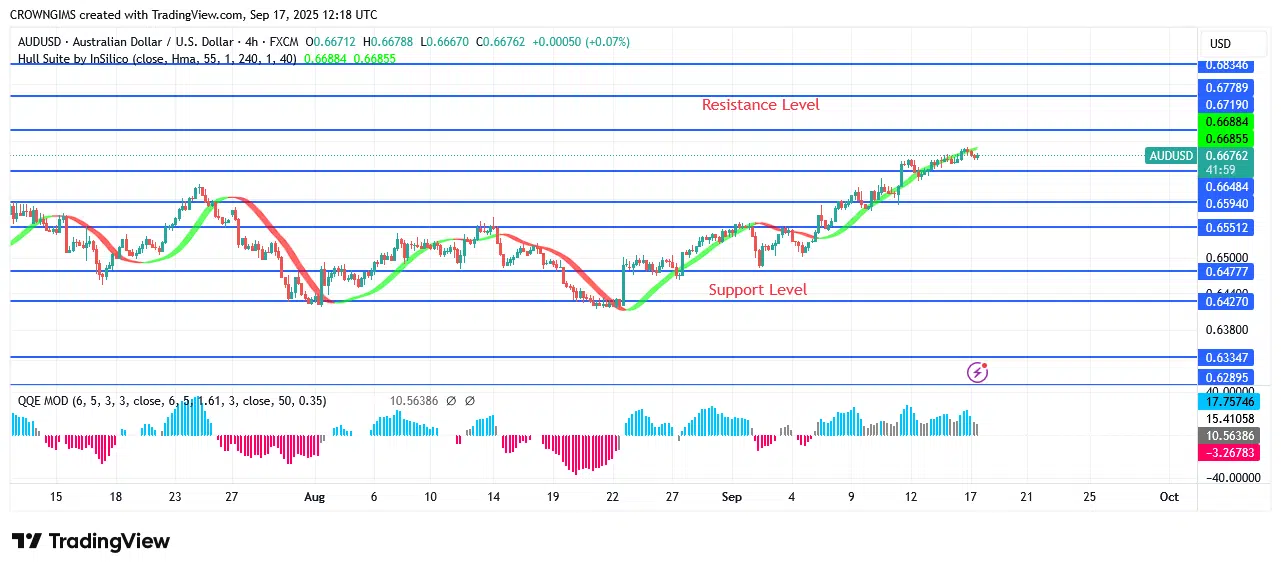
Task: Click the green 0.66884 Hull value label
Action: tap(1228, 122)
